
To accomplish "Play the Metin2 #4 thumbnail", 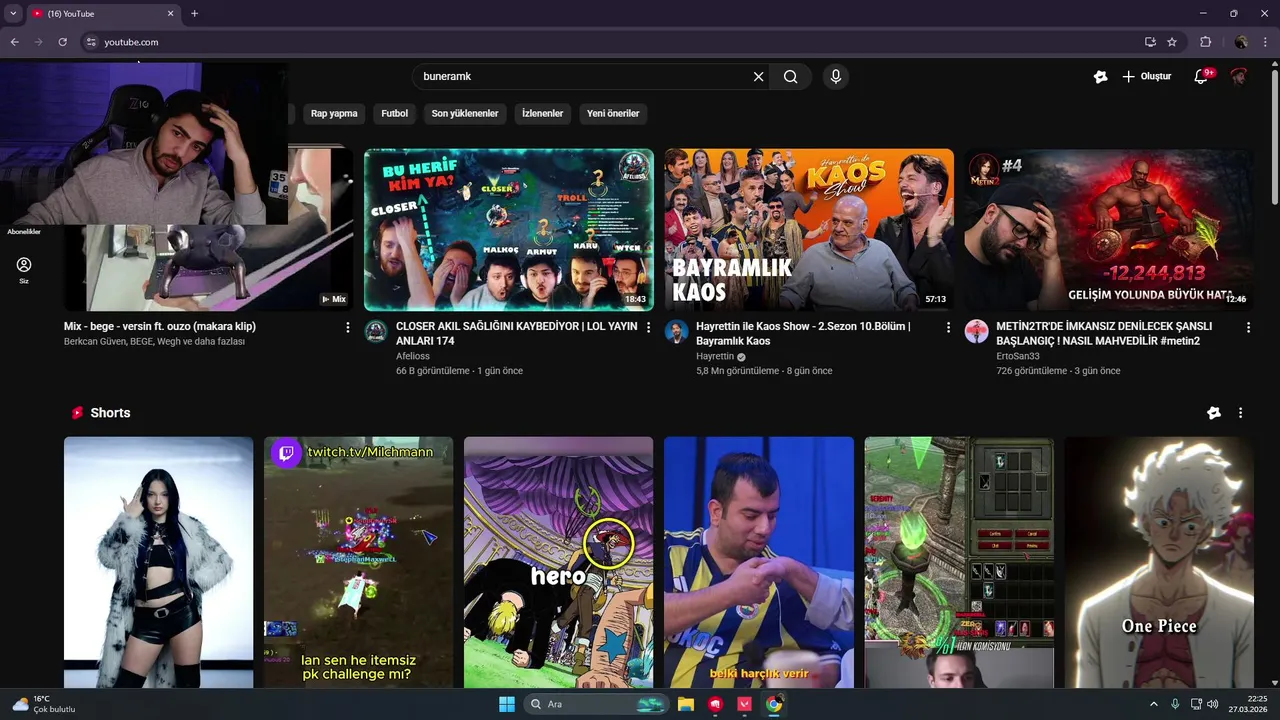I will click(1109, 230).
